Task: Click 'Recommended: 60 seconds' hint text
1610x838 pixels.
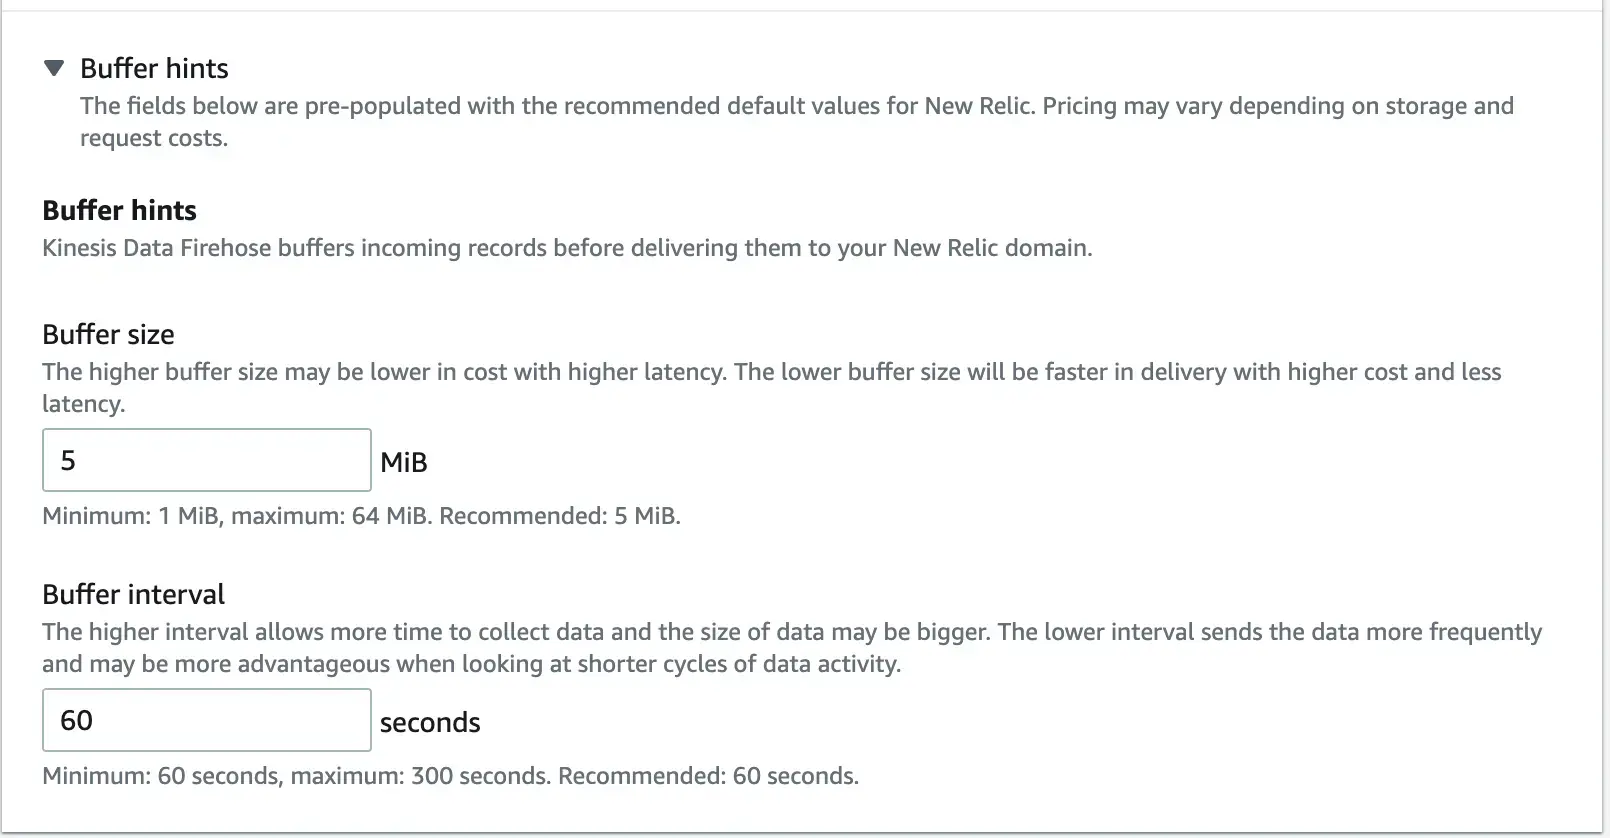Action: tap(708, 776)
